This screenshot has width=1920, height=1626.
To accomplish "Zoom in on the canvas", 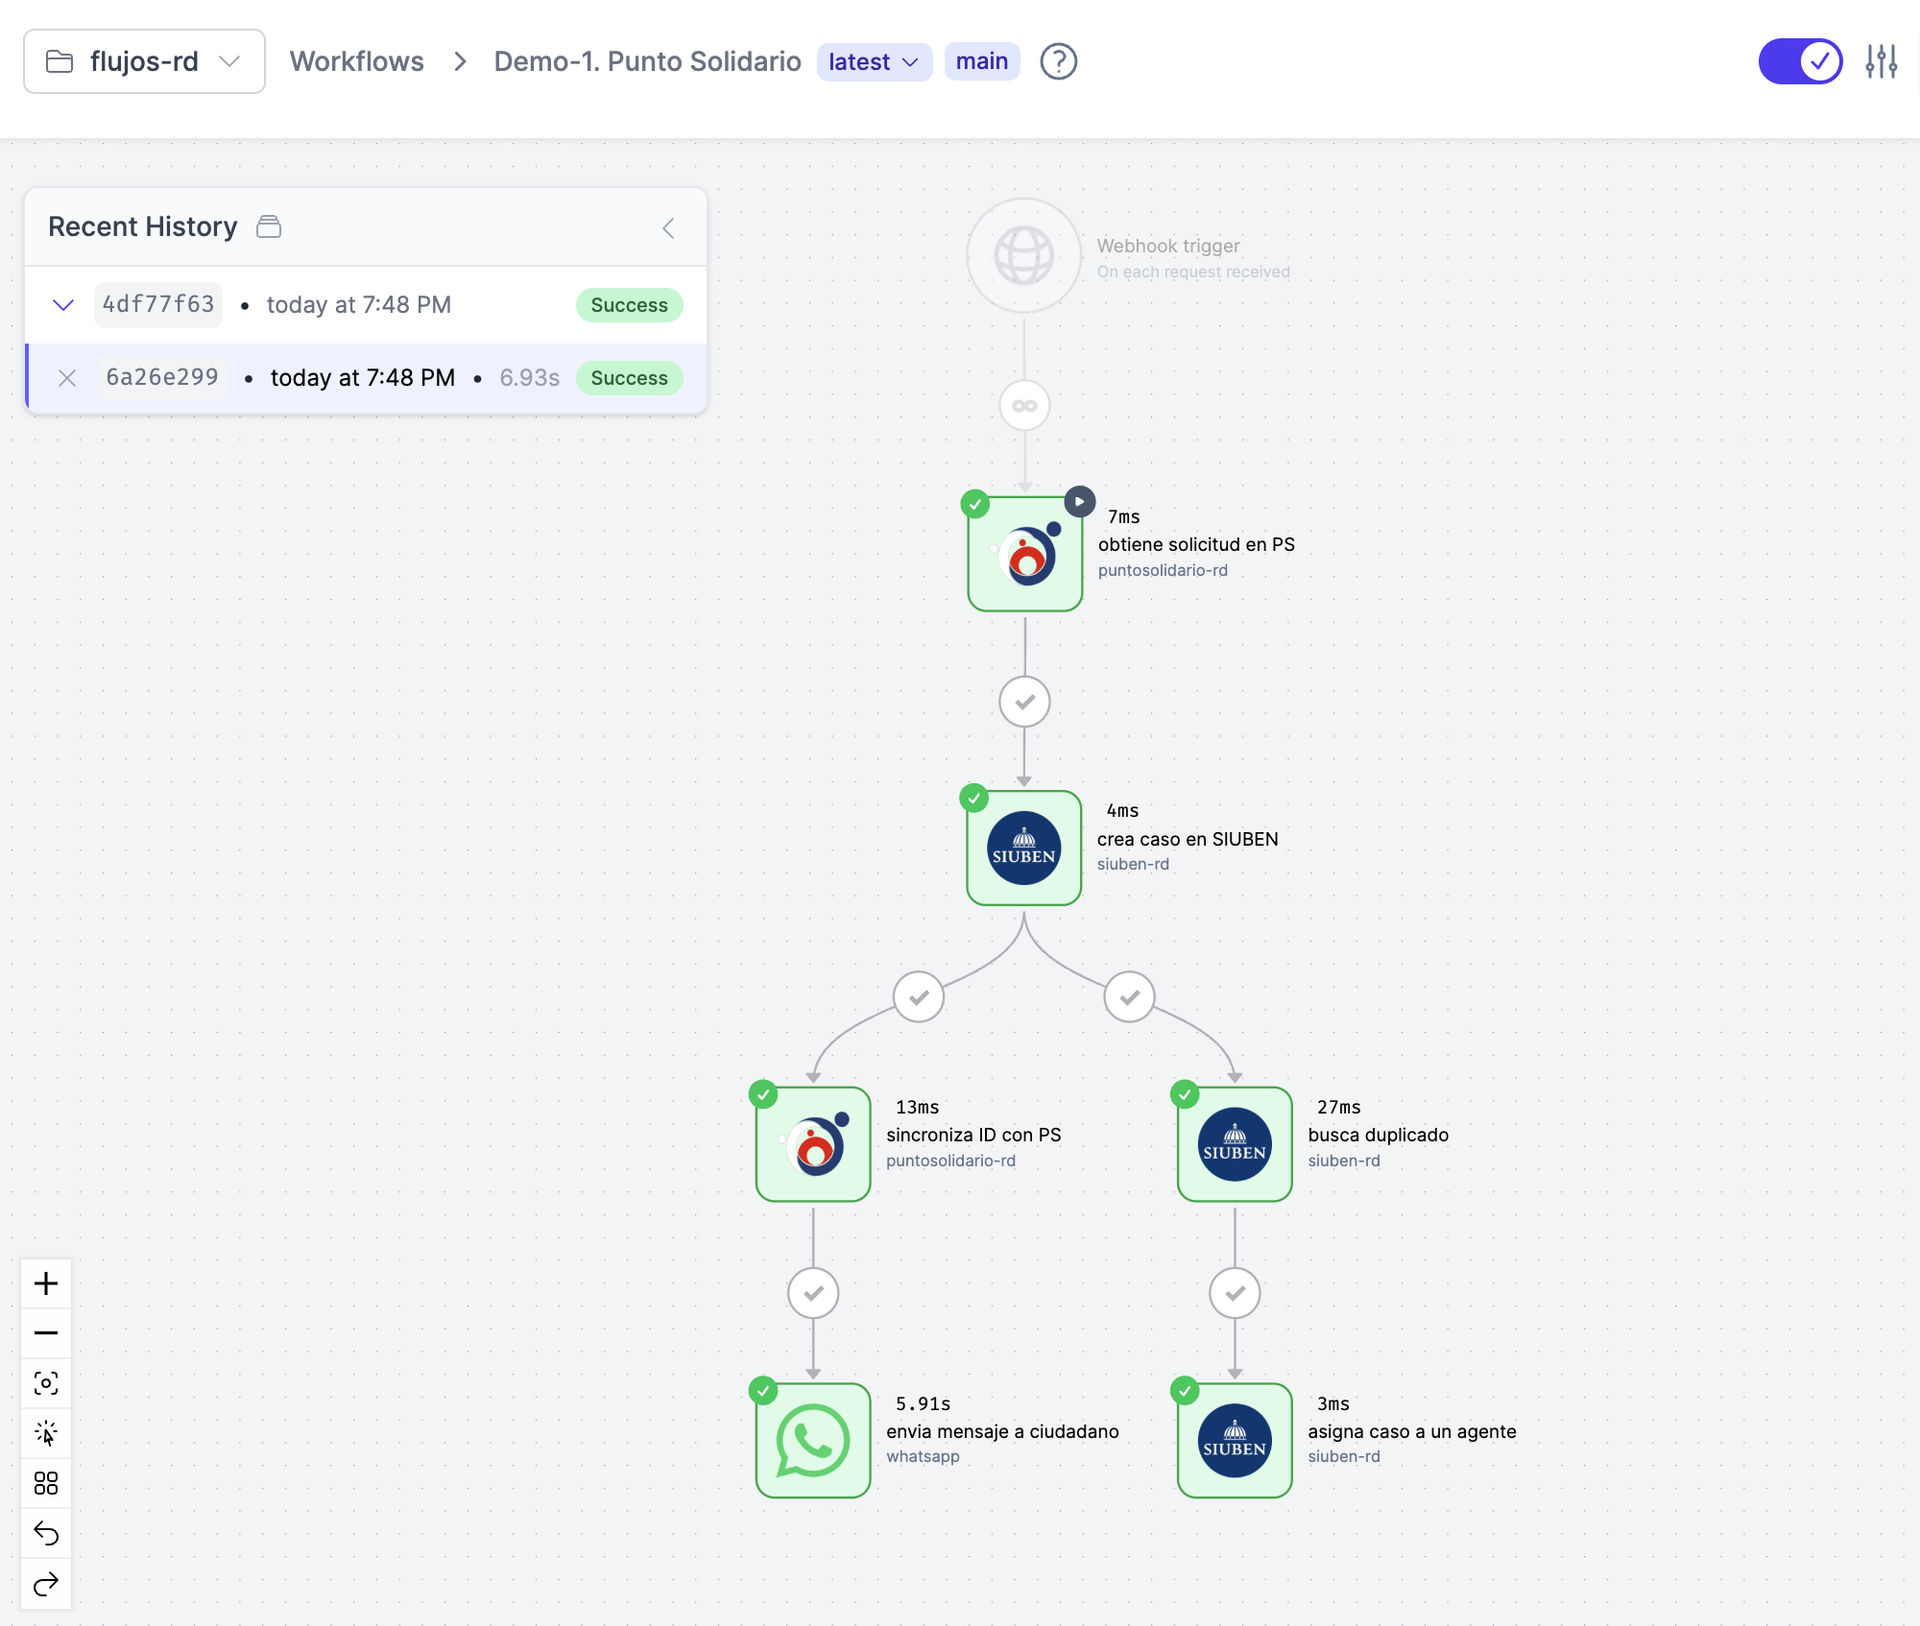I will click(x=46, y=1283).
